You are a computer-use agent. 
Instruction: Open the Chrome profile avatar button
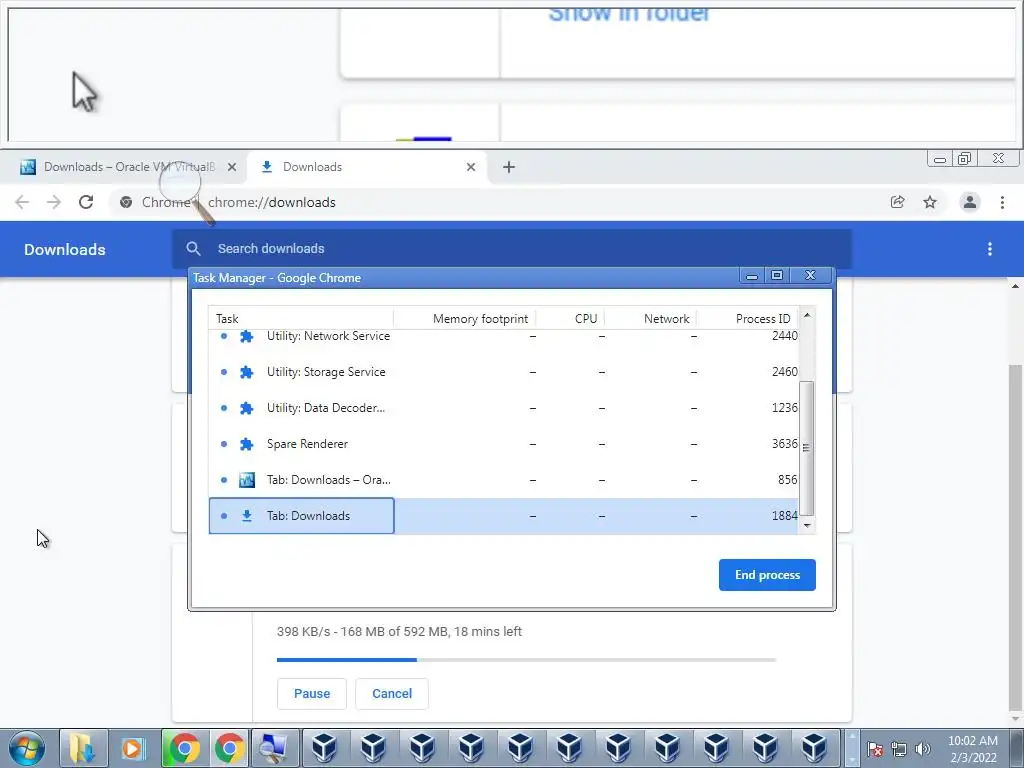(x=970, y=202)
